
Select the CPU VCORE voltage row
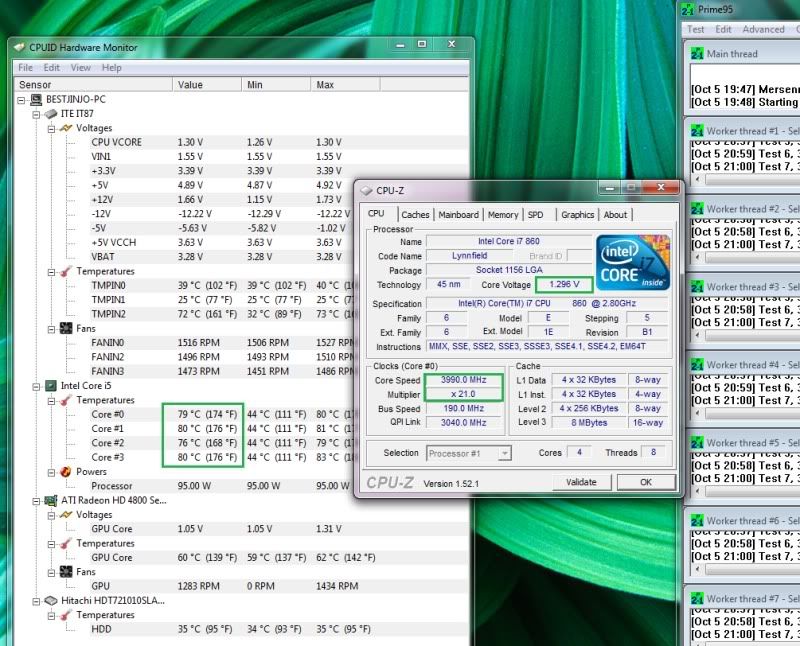coord(117,142)
